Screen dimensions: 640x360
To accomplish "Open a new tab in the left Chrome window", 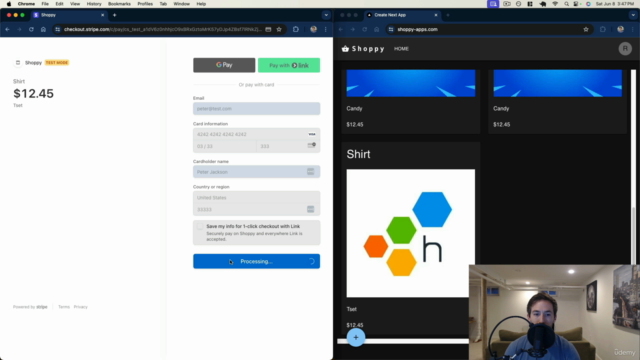I will click(115, 15).
